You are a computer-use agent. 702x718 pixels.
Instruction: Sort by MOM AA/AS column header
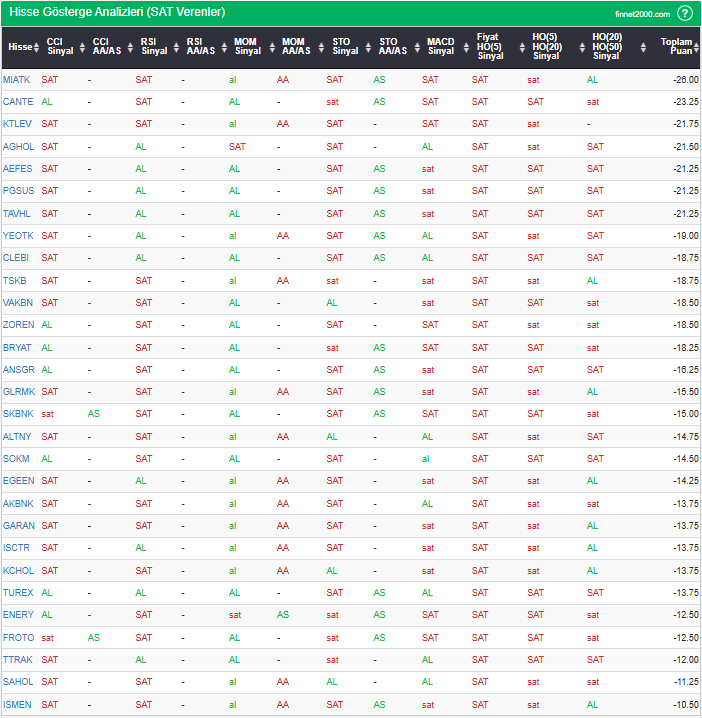[x=296, y=47]
